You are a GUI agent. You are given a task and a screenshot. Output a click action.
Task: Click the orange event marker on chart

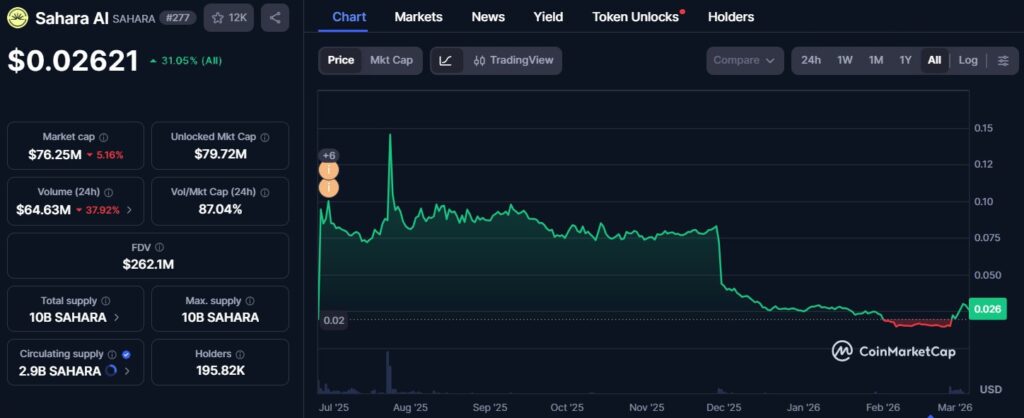coord(328,171)
